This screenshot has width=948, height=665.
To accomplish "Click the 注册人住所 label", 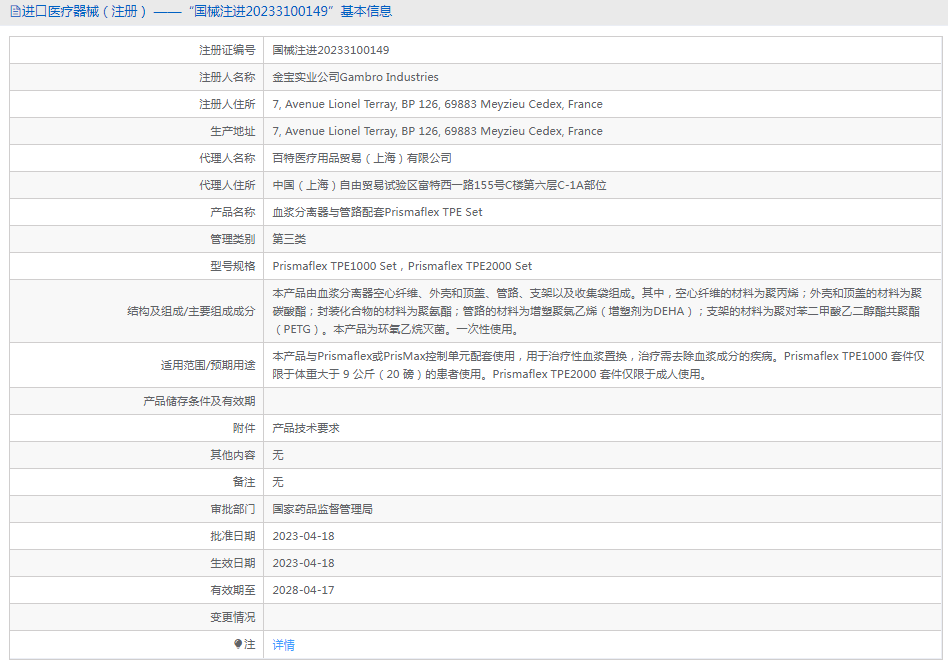I will pyautogui.click(x=227, y=104).
